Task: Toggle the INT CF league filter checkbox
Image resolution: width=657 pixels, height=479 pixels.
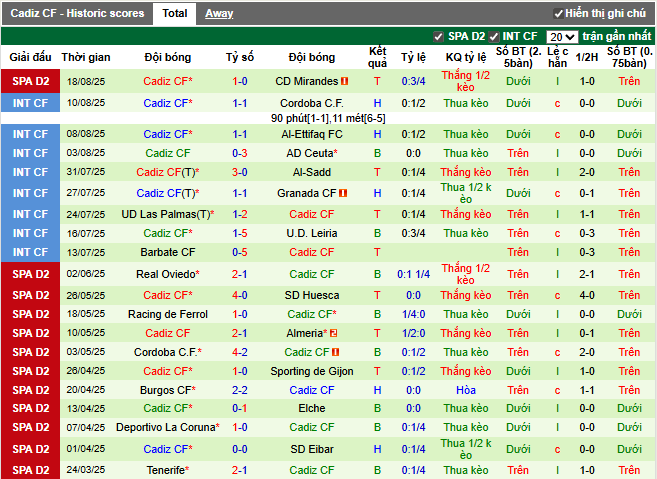Action: tap(494, 37)
